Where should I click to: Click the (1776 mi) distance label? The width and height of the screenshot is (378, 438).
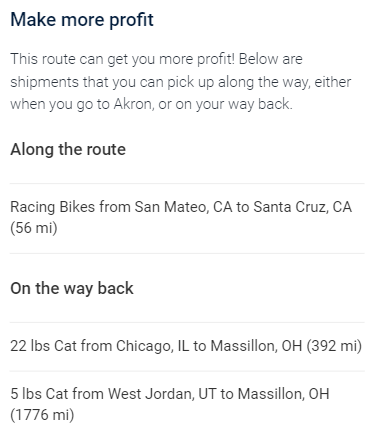tap(42, 415)
